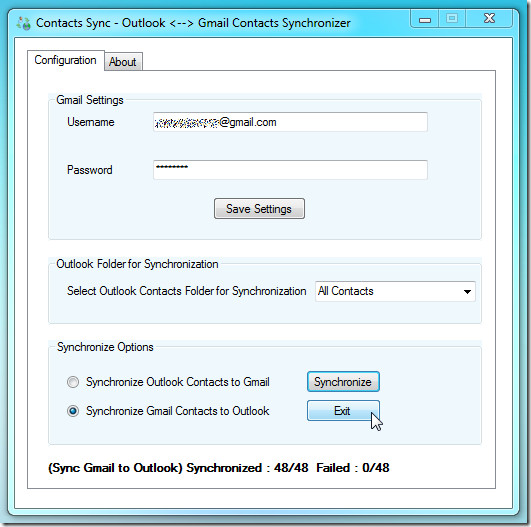Select the Configuration tab
This screenshot has width=531, height=527.
point(65,60)
